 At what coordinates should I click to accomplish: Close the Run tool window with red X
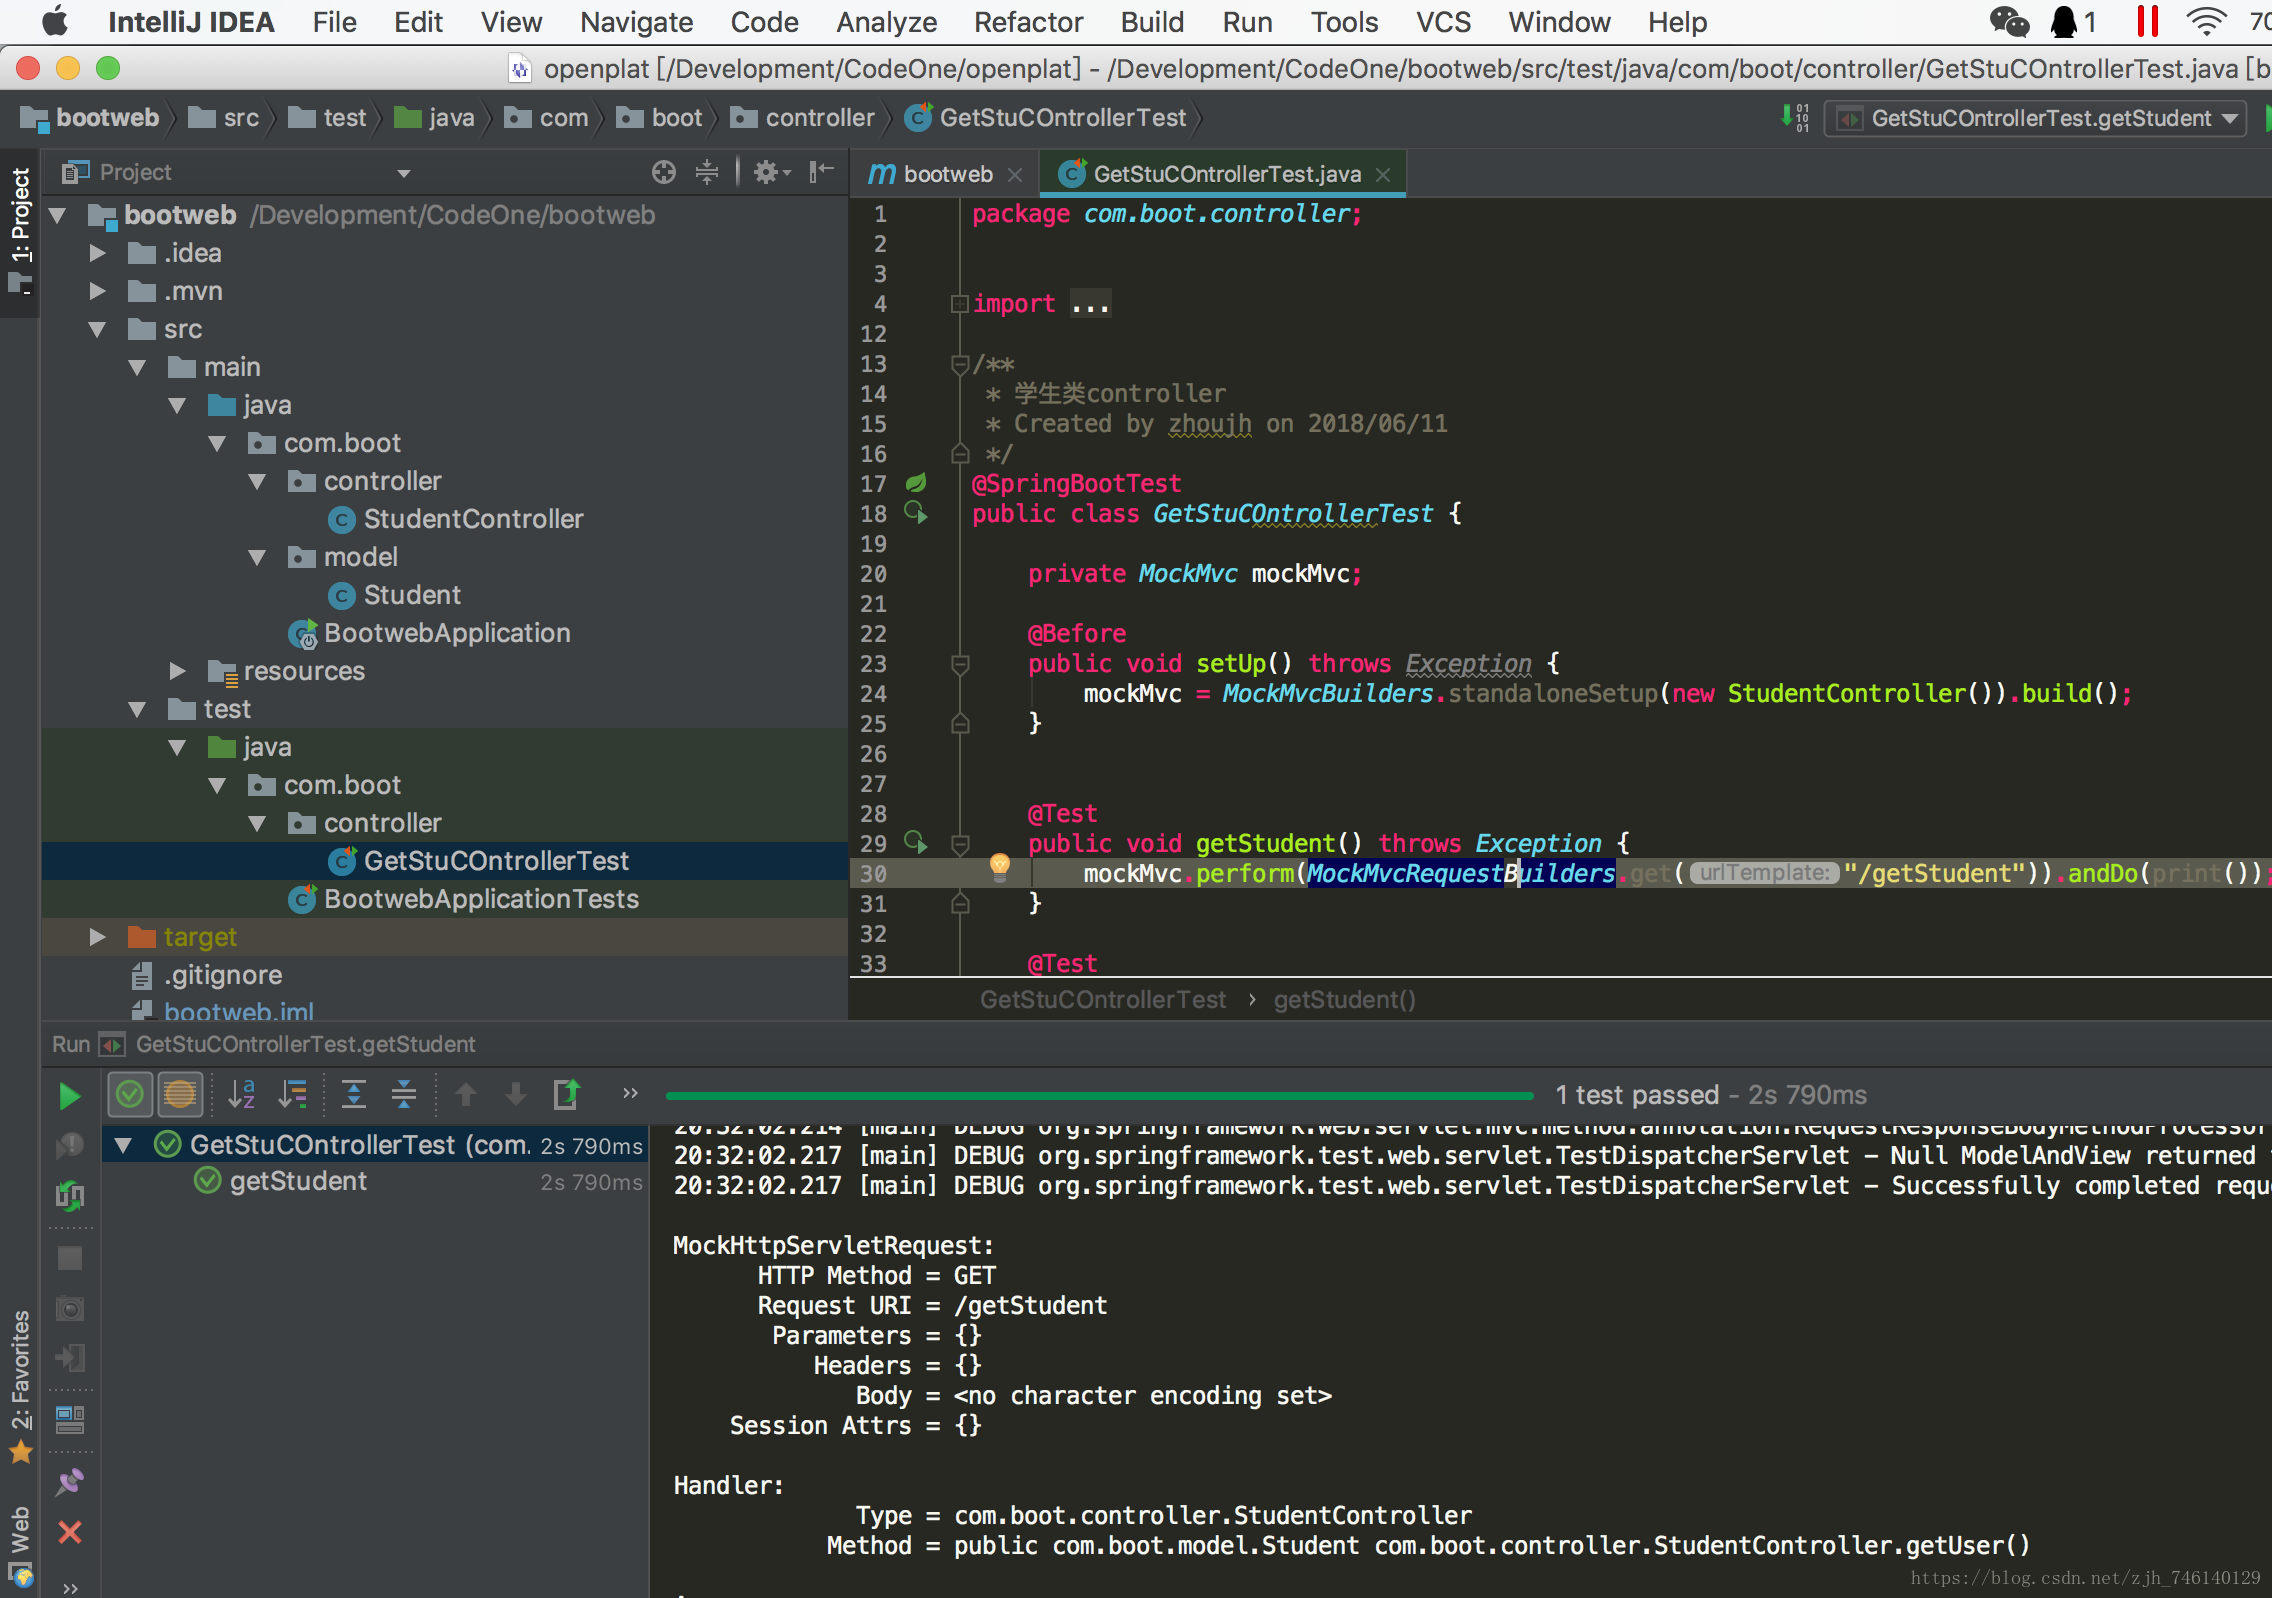point(70,1532)
